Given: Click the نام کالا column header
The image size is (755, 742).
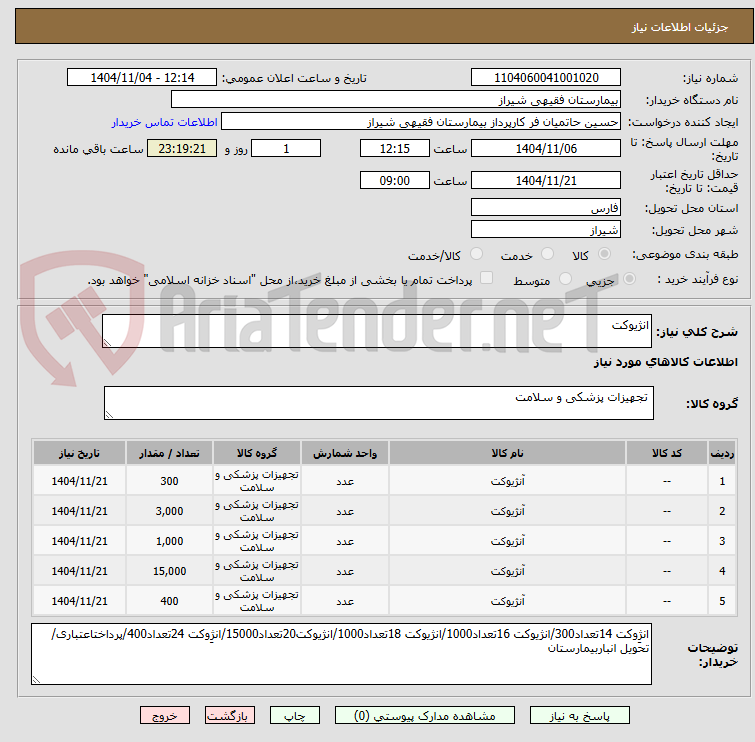Looking at the screenshot, I should tap(507, 453).
